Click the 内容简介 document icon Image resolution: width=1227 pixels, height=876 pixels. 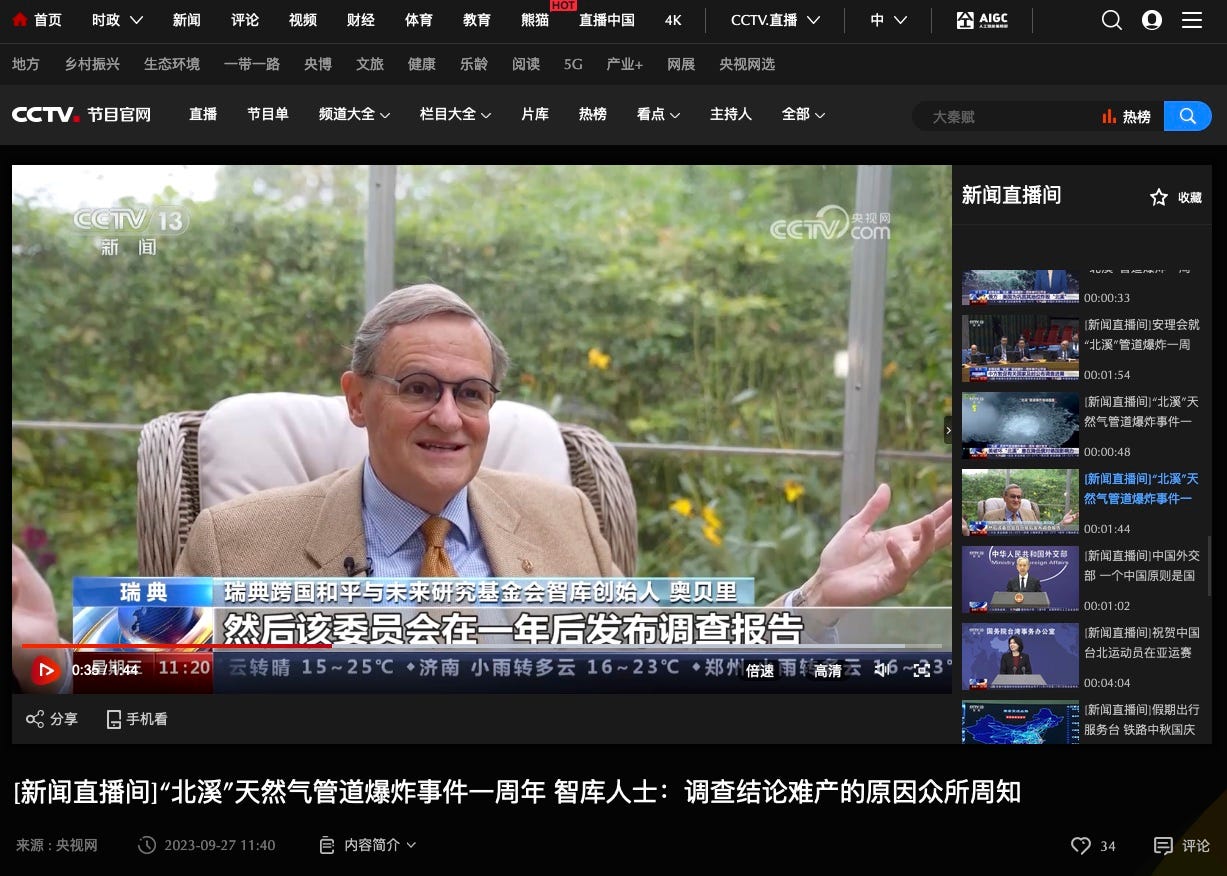[x=326, y=845]
